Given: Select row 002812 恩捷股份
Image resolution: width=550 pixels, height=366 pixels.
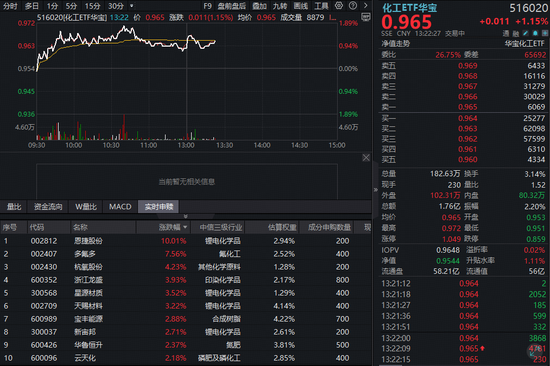Looking at the screenshot, I should click(x=186, y=241).
